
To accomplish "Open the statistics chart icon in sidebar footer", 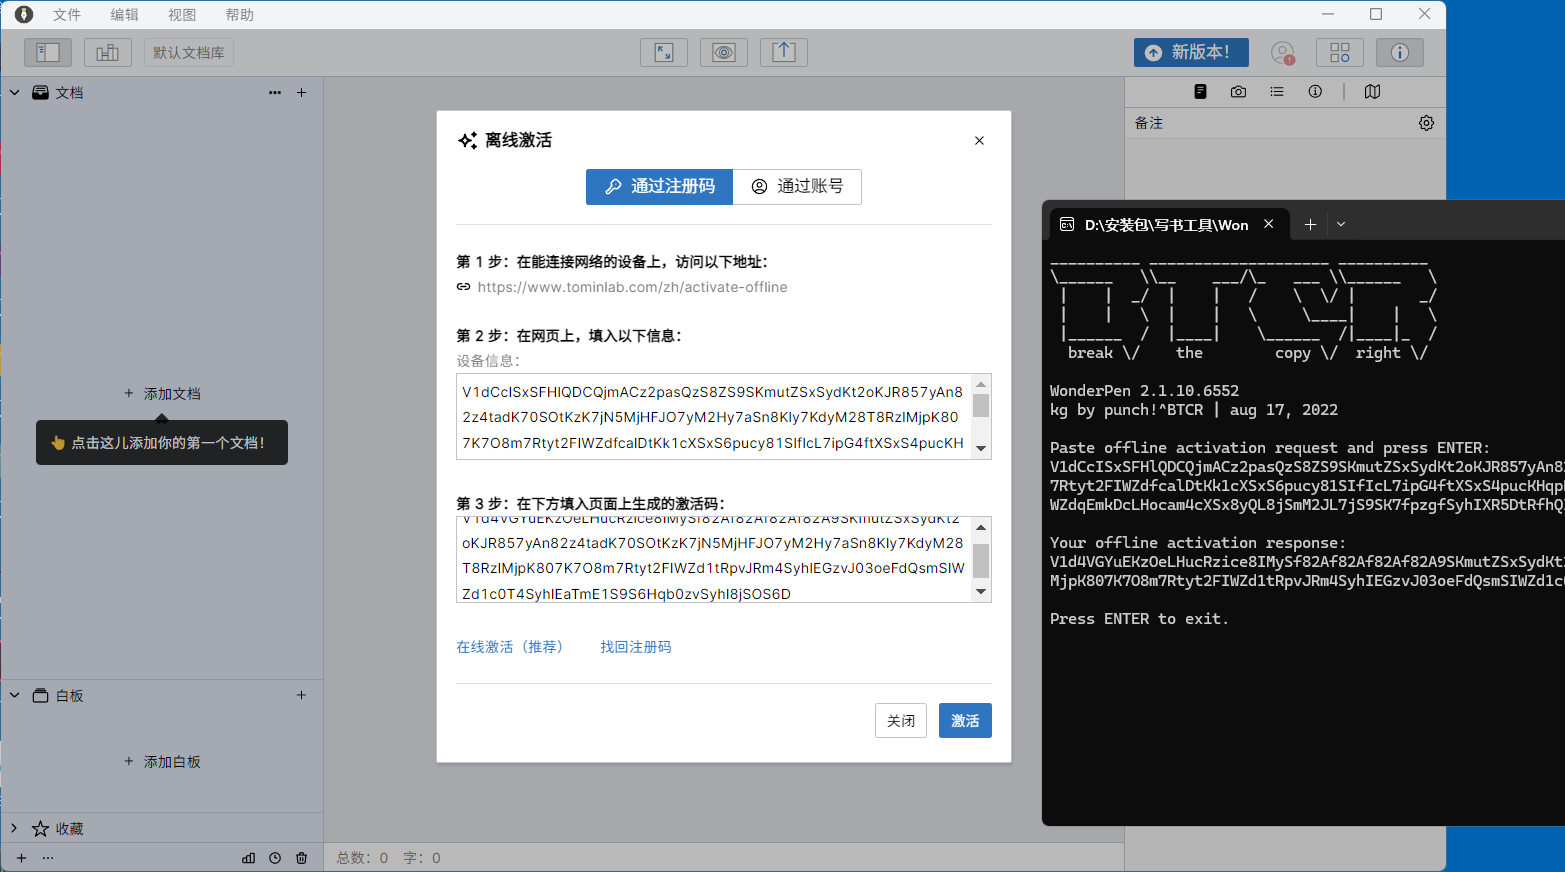I will click(248, 858).
